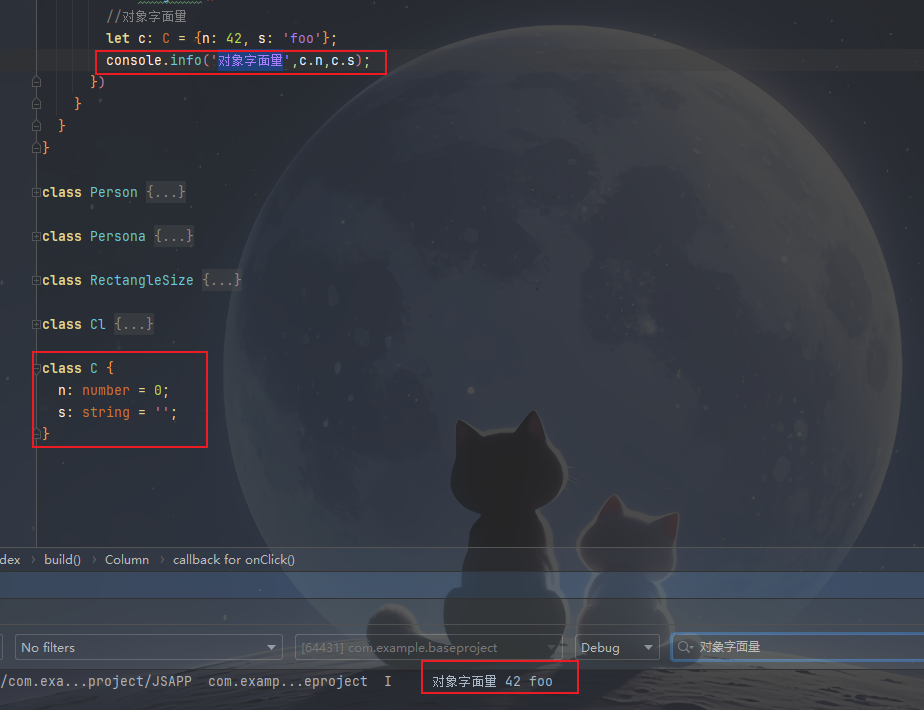This screenshot has width=924, height=710.
Task: Click the //对象字面量 comment line
Action: coord(146,16)
